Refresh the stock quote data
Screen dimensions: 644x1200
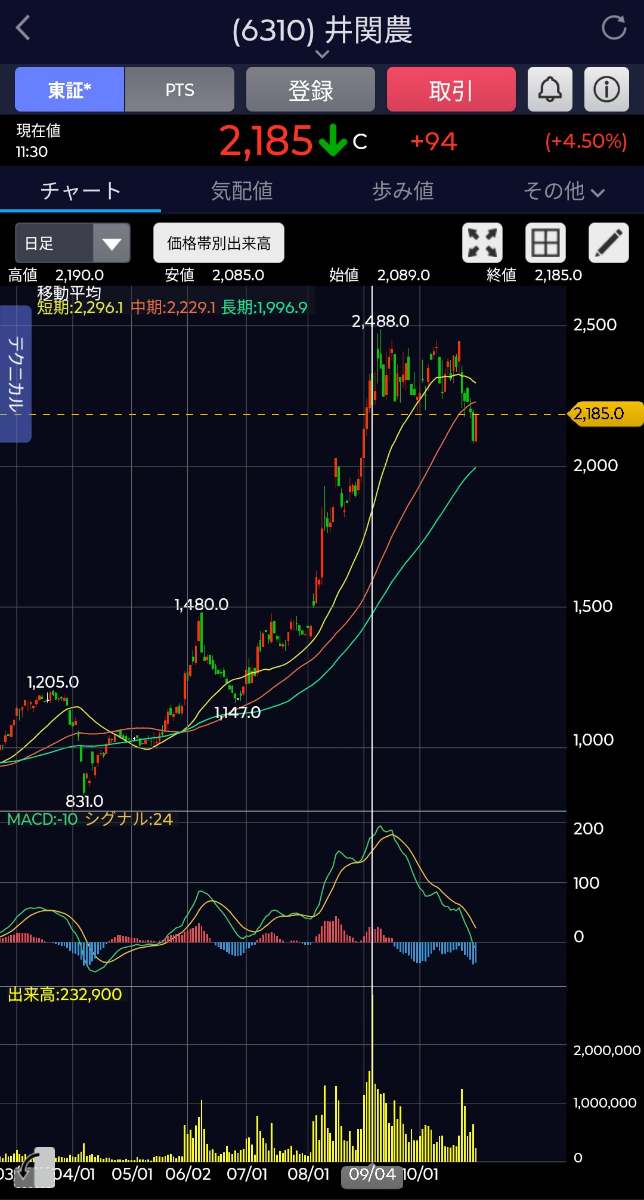click(x=613, y=28)
